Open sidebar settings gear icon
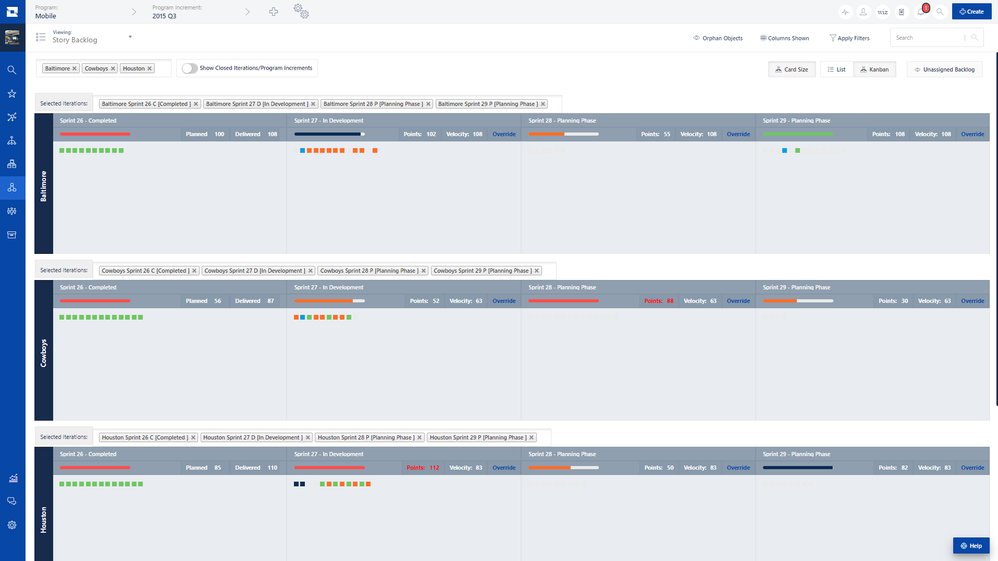The image size is (998, 561). pyautogui.click(x=12, y=525)
